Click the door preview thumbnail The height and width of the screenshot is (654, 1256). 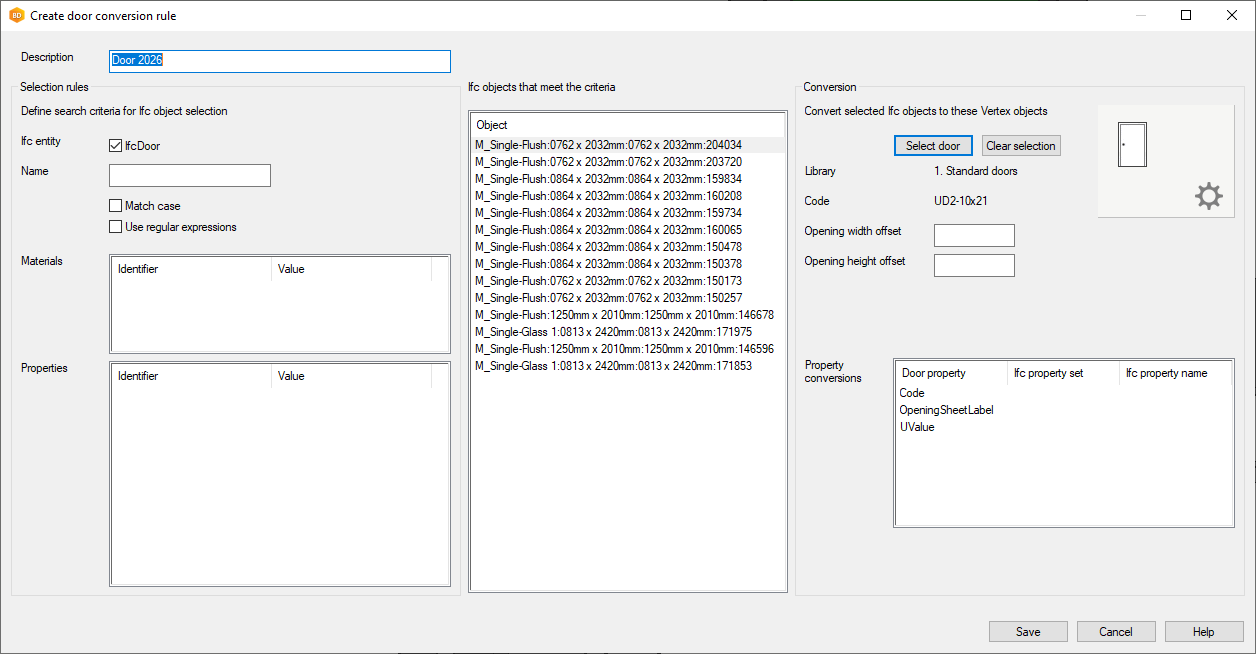coord(1131,145)
